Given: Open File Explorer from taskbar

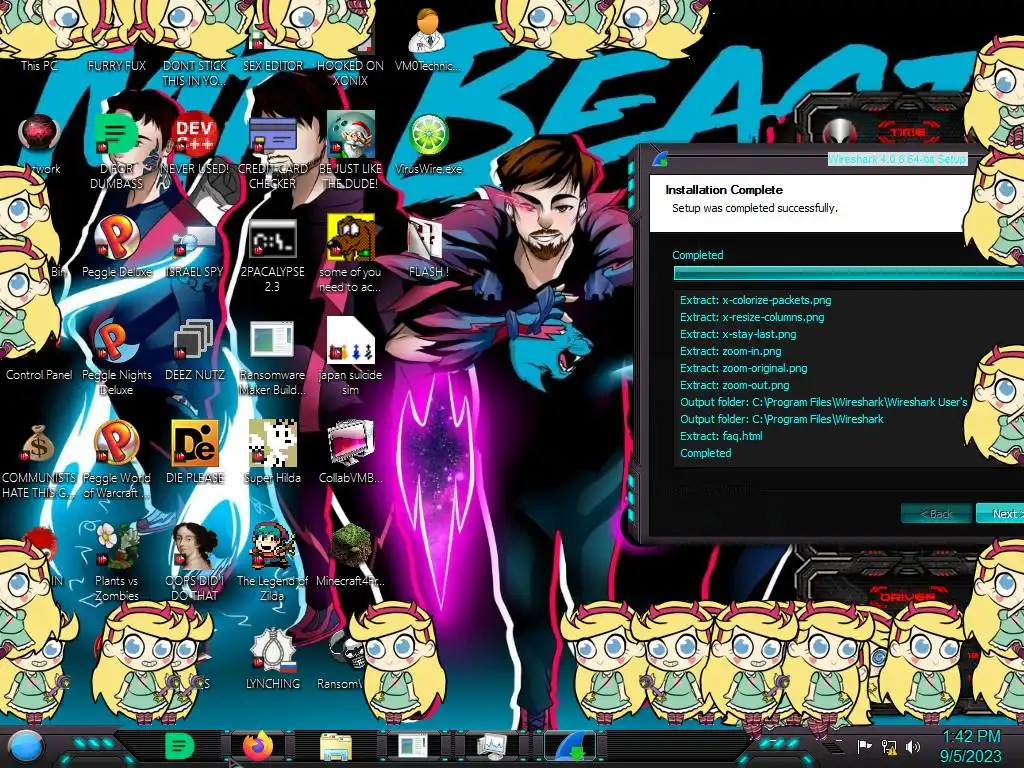Looking at the screenshot, I should (336, 746).
